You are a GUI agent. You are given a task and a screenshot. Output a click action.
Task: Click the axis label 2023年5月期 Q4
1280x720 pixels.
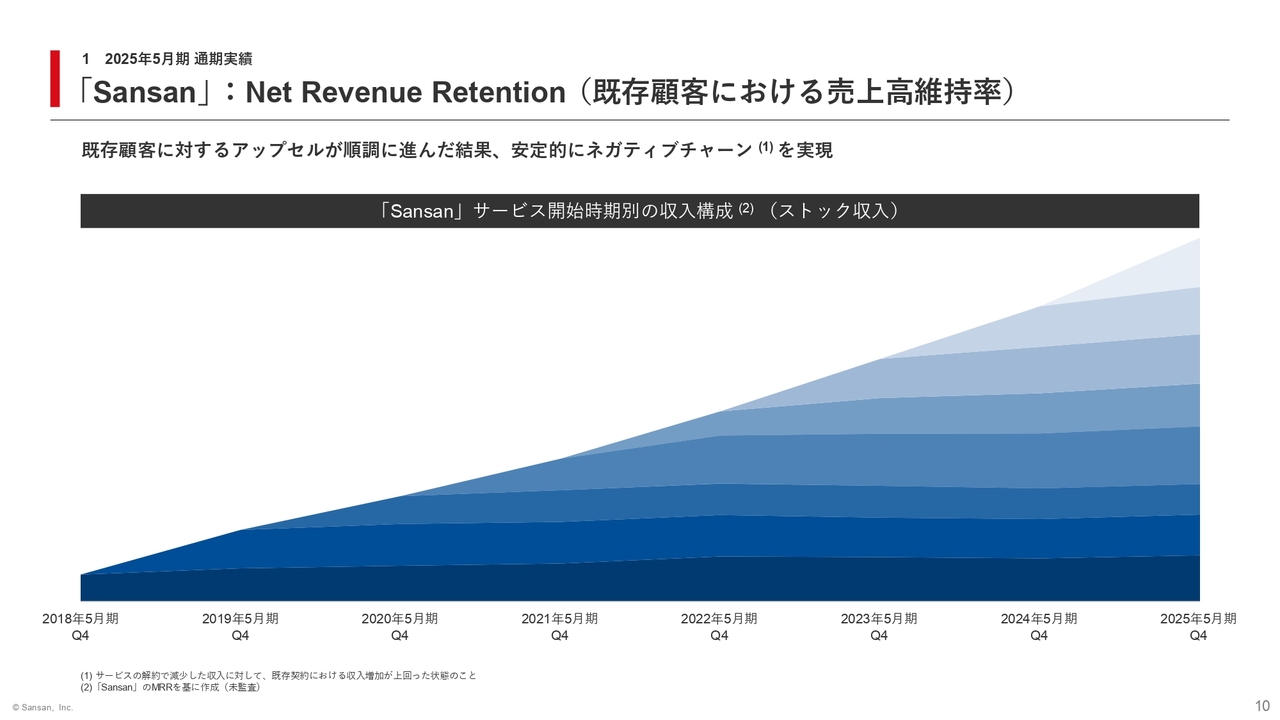(x=879, y=627)
